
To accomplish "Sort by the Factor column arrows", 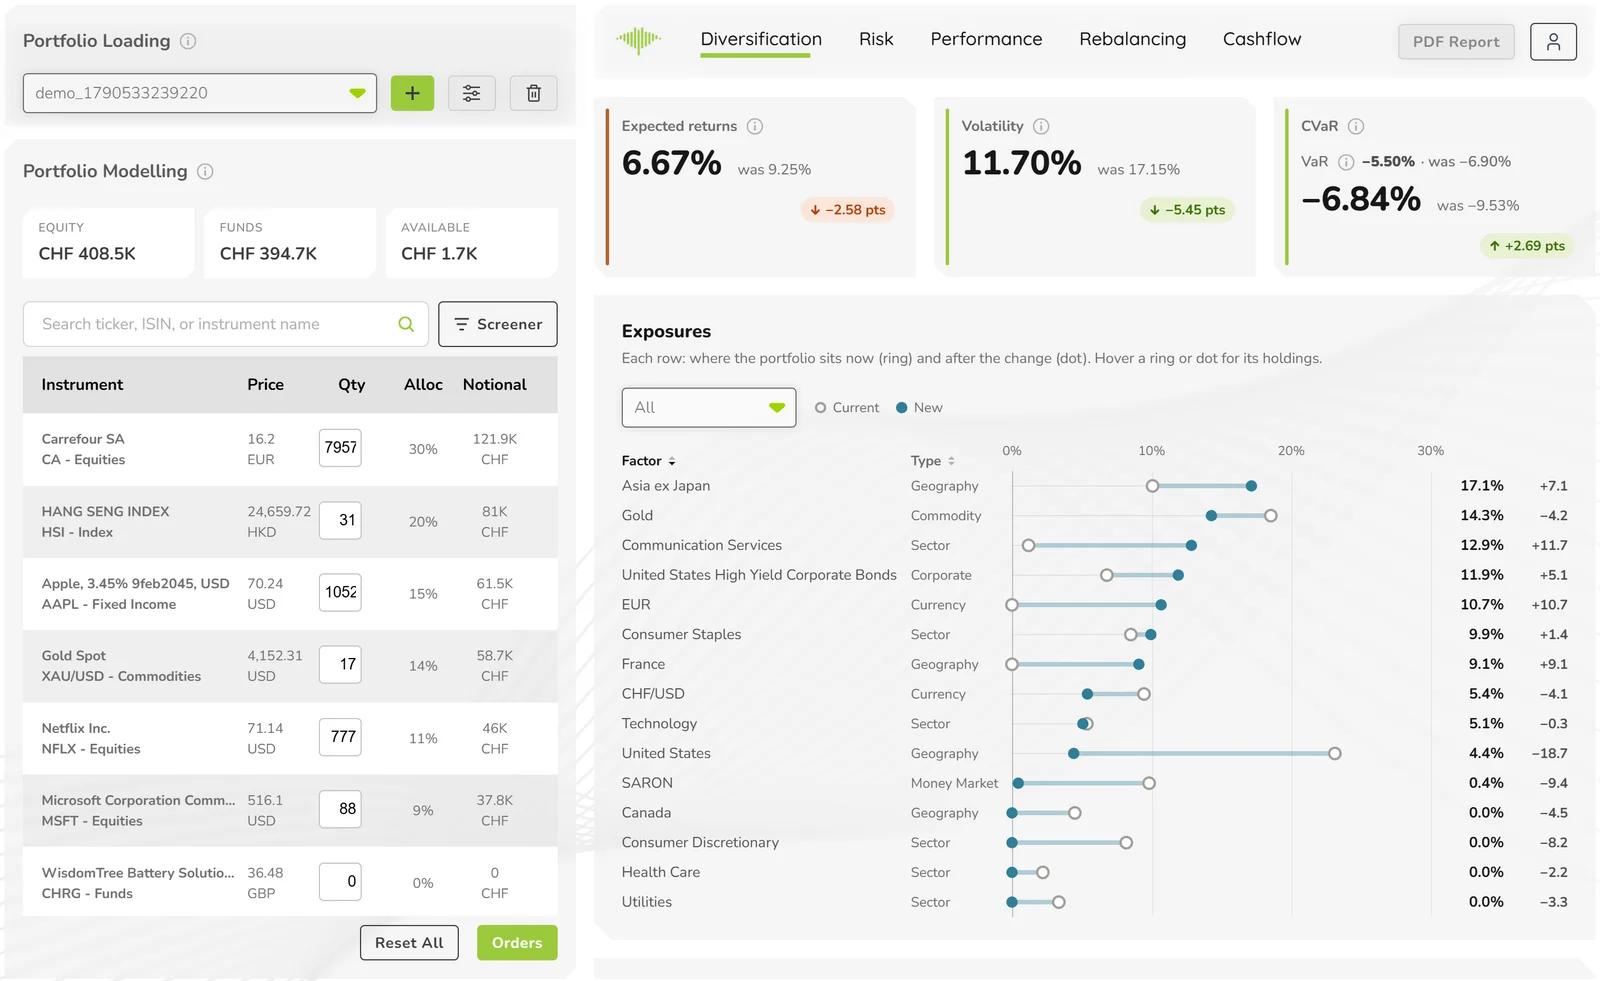I will click(672, 461).
